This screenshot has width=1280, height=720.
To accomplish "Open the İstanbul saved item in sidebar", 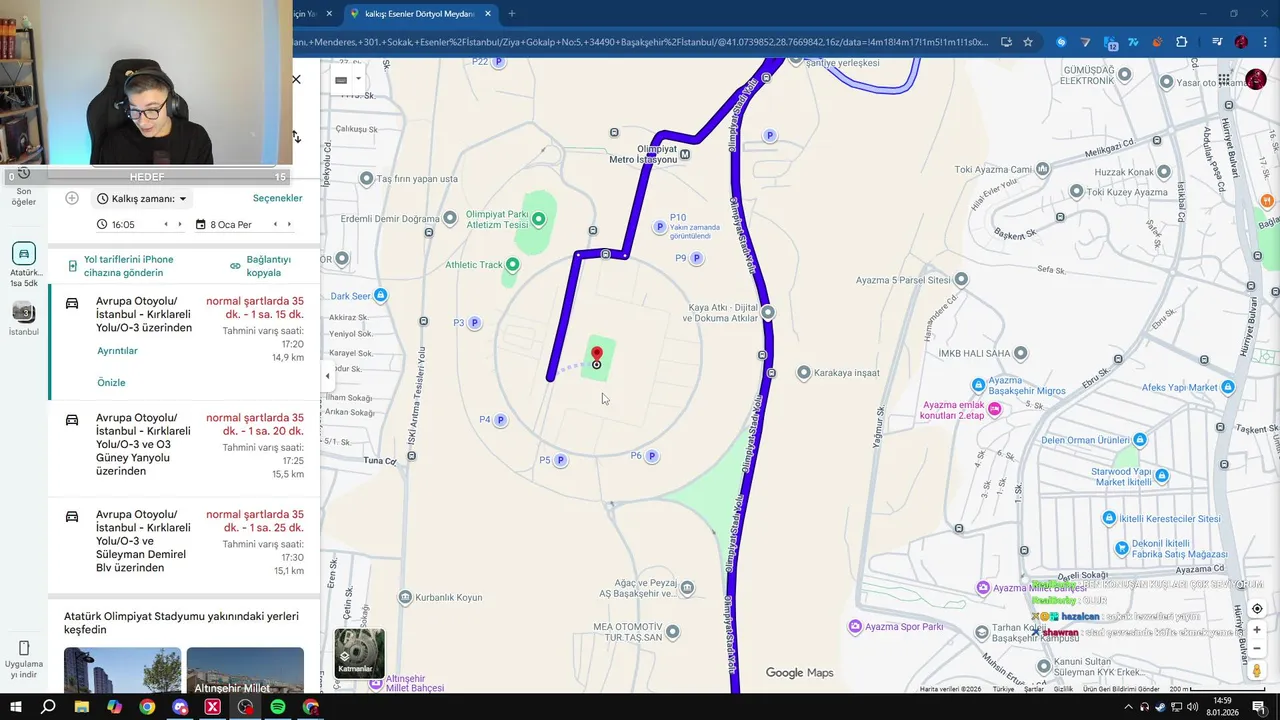I will 24,313.
